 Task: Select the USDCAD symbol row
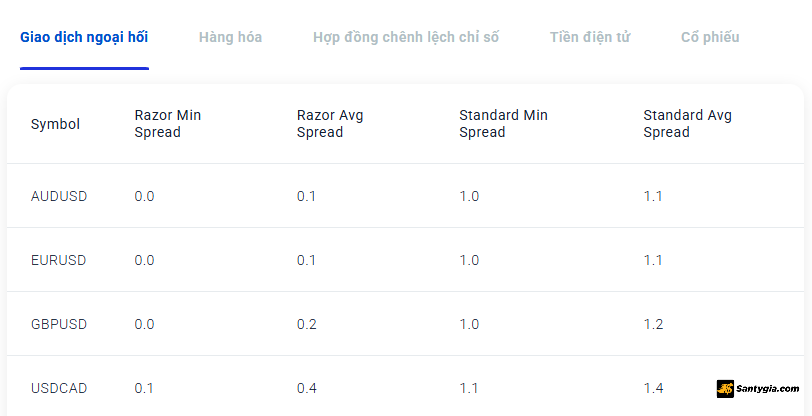point(405,386)
